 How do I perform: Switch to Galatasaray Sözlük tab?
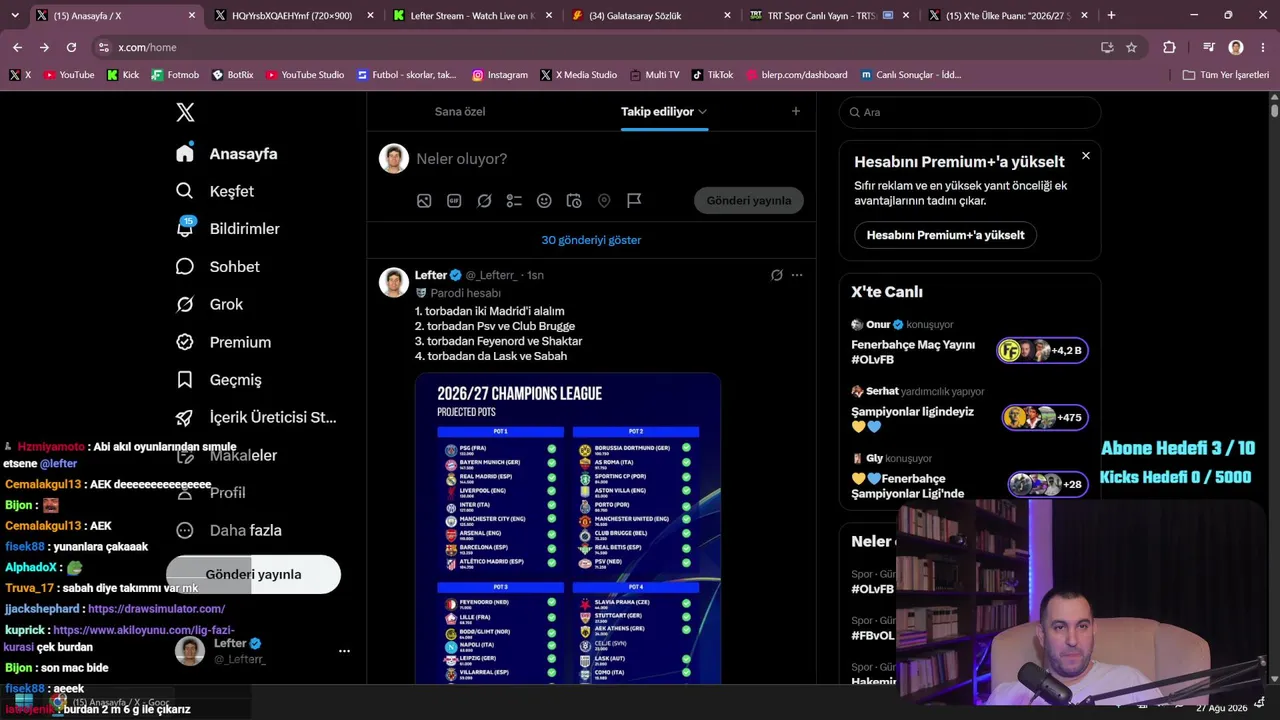(635, 15)
